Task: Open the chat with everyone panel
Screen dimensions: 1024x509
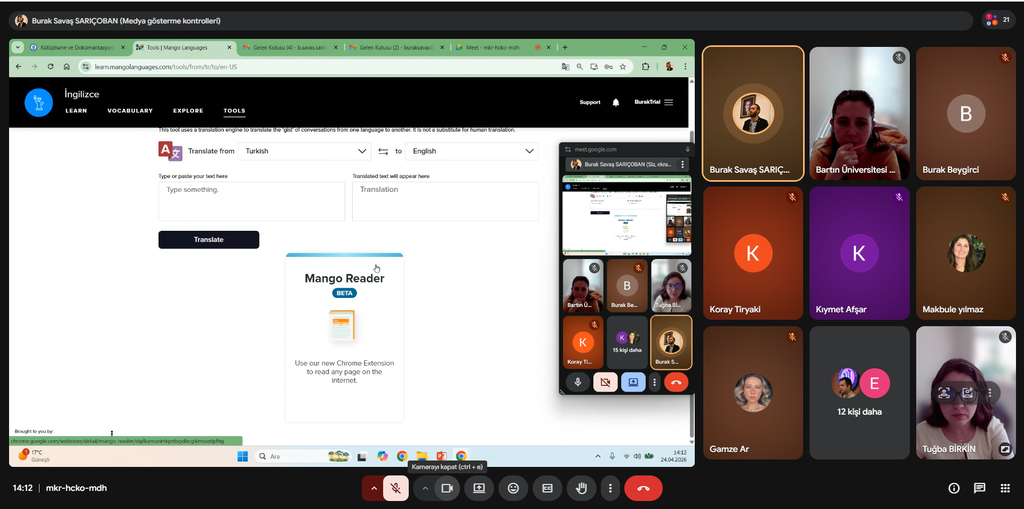Action: pyautogui.click(x=979, y=488)
